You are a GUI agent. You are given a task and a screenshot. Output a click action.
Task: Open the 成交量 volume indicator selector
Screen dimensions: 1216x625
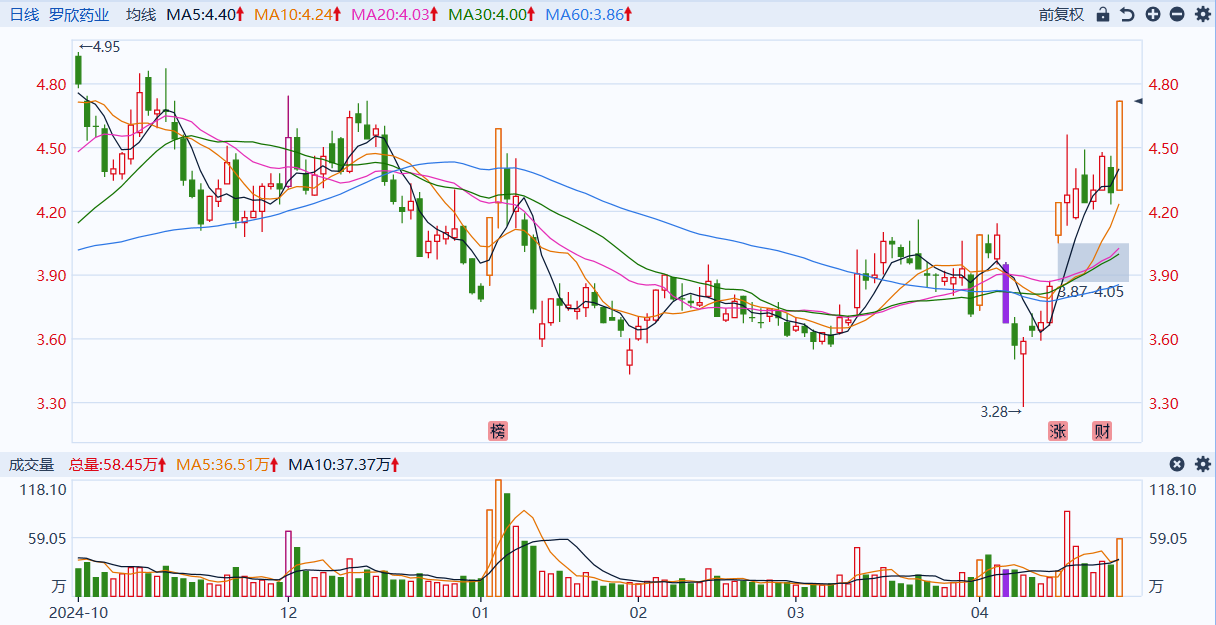[x=32, y=464]
